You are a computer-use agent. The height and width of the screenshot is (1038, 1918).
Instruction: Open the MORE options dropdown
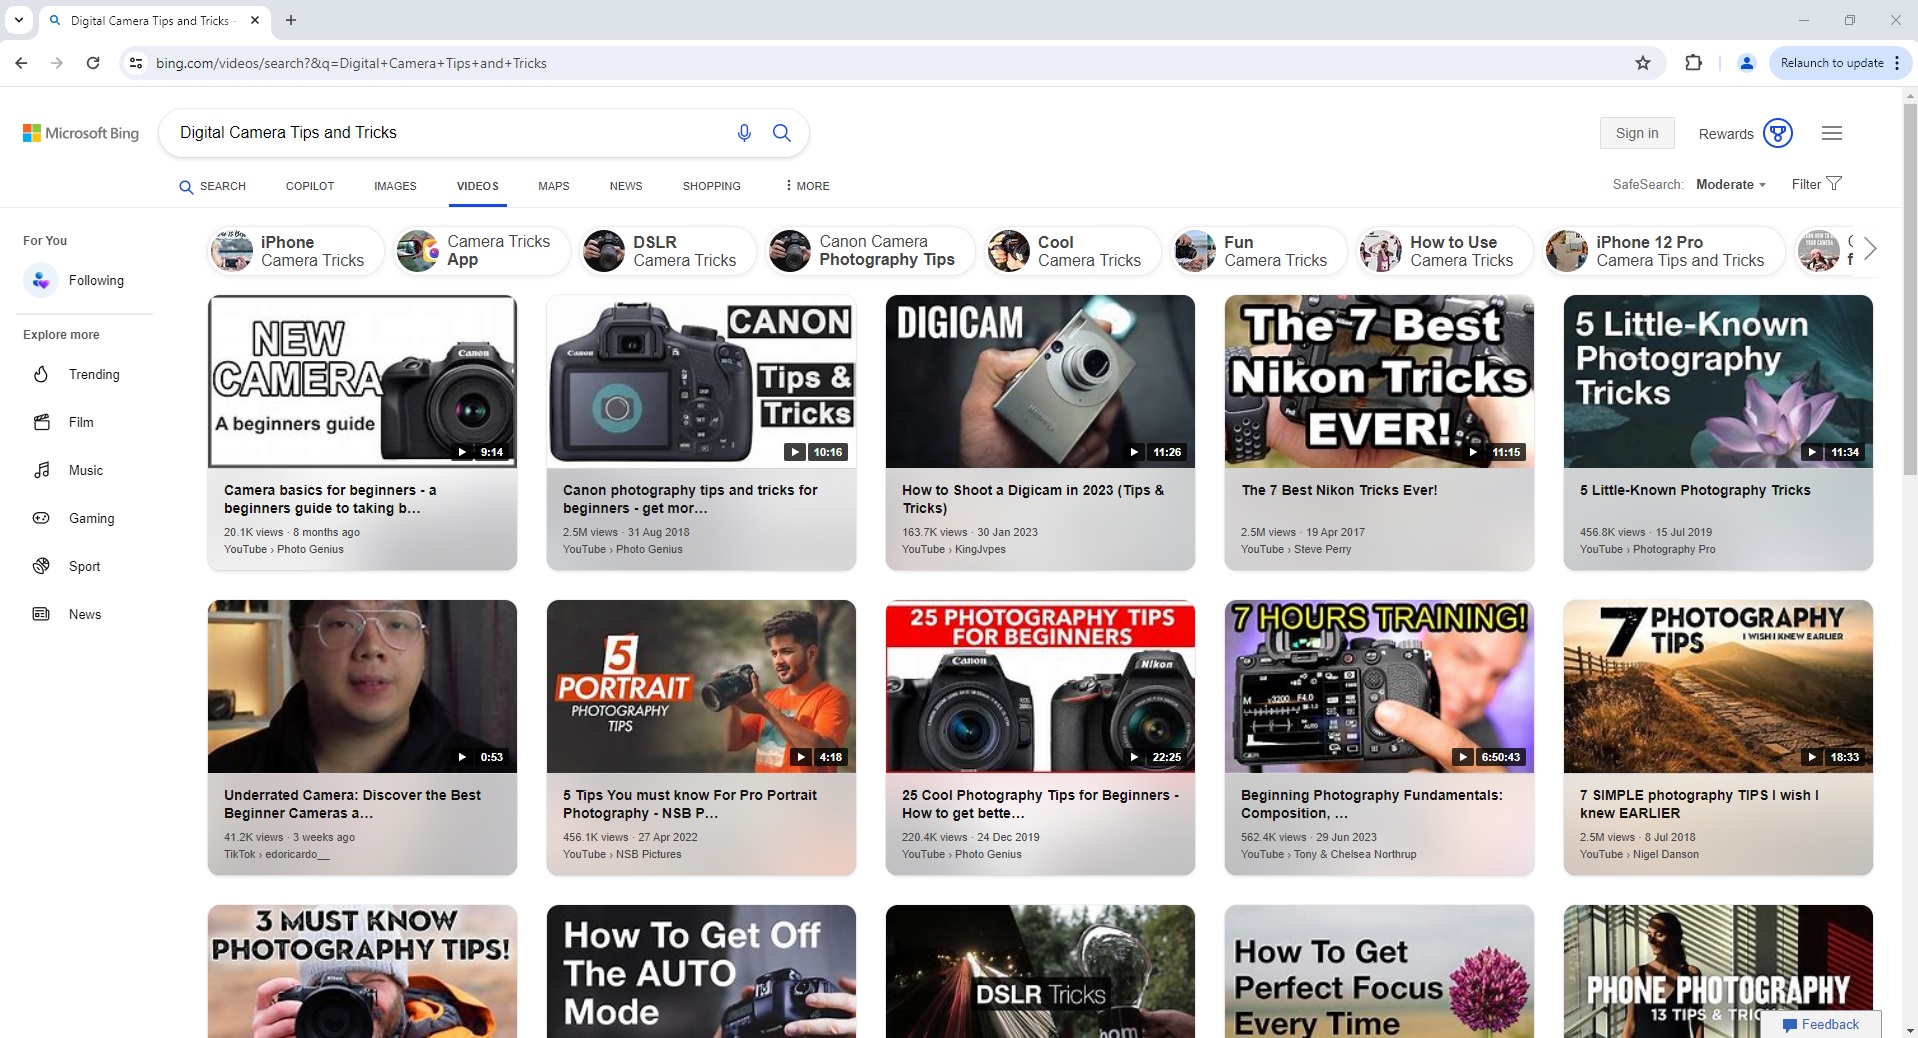806,186
